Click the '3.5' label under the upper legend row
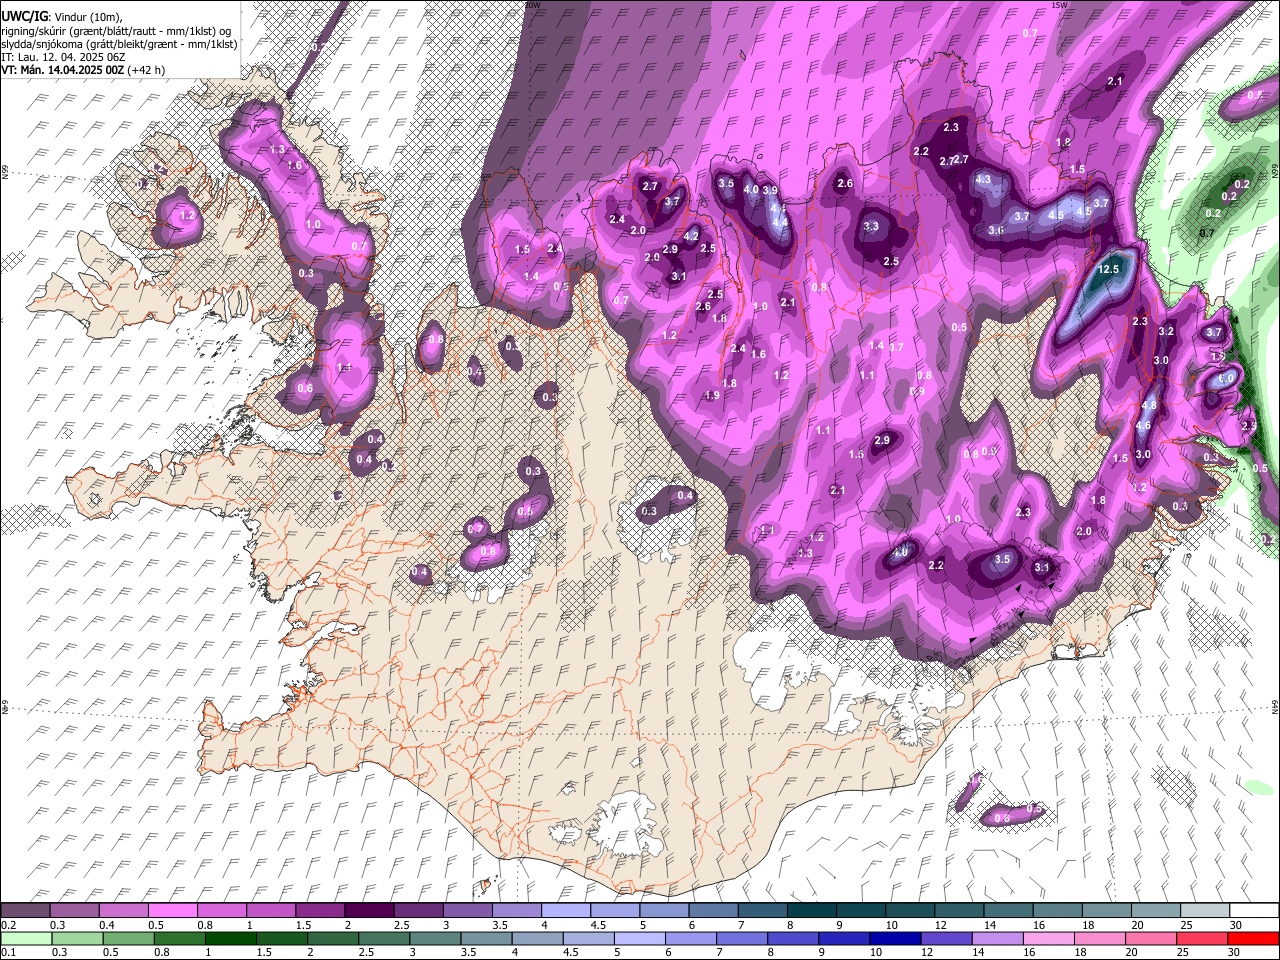Image resolution: width=1280 pixels, height=960 pixels. pyautogui.click(x=498, y=925)
